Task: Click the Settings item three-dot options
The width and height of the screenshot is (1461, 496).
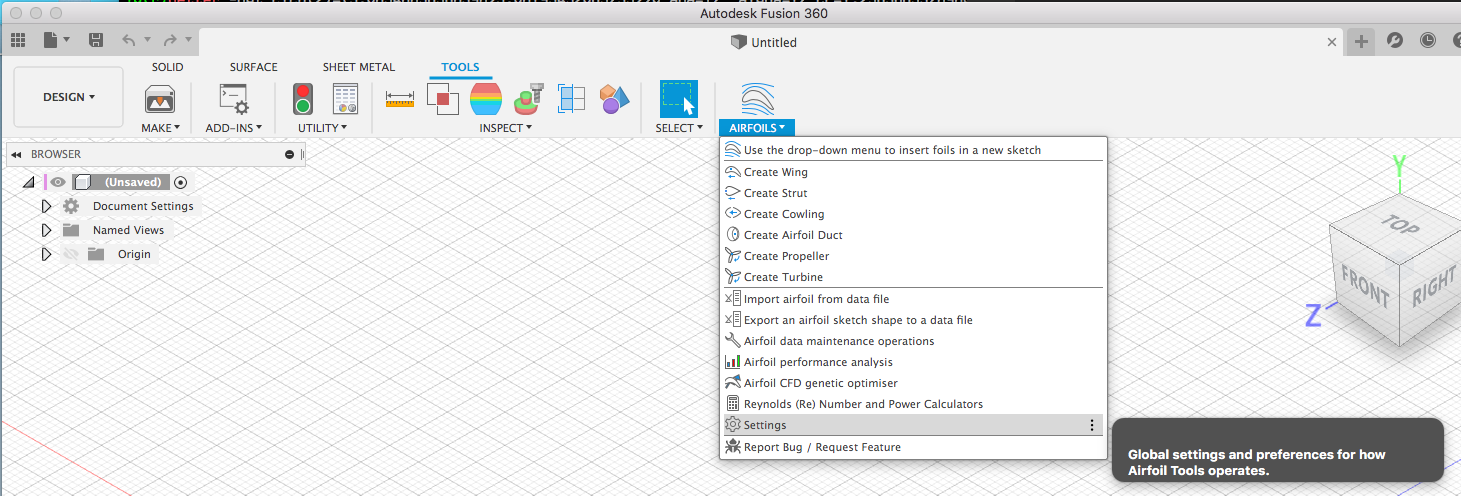Action: (x=1091, y=425)
